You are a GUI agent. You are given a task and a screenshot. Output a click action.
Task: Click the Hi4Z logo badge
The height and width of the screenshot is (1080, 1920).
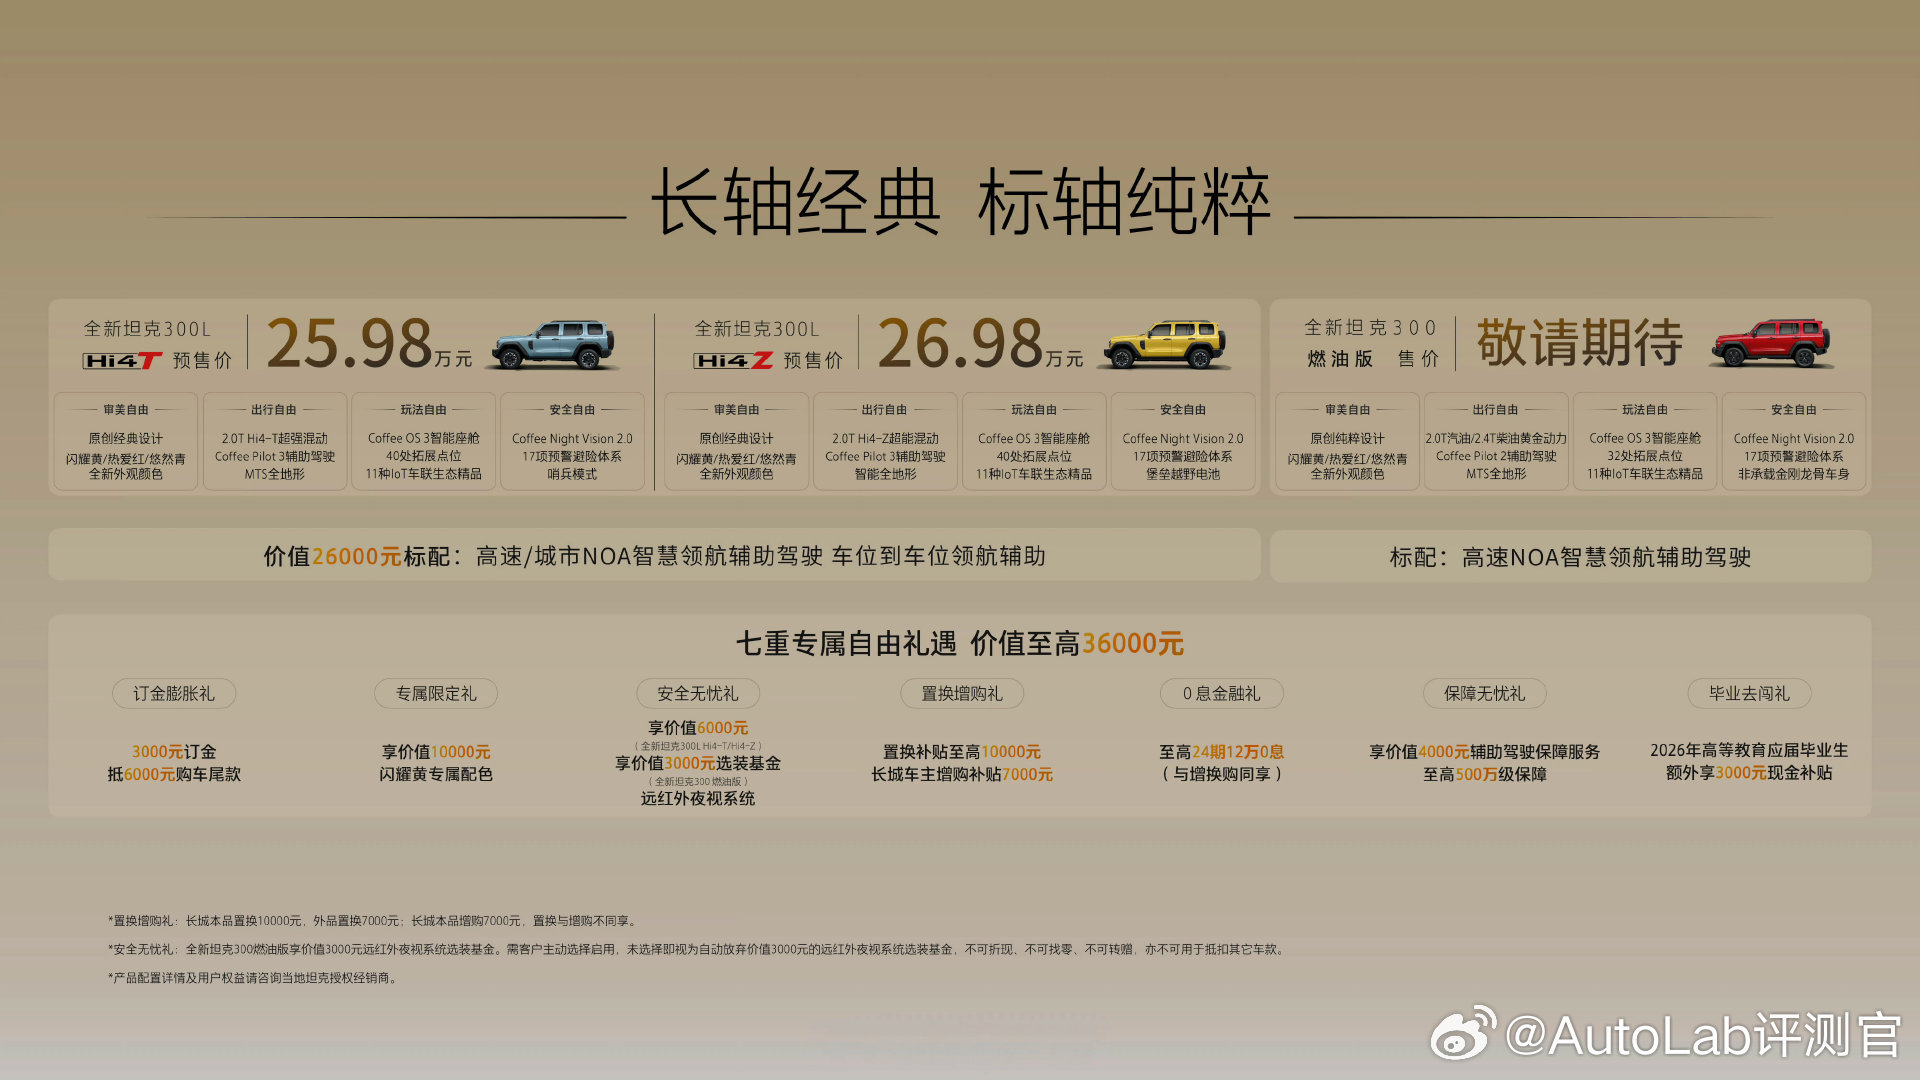pyautogui.click(x=733, y=361)
